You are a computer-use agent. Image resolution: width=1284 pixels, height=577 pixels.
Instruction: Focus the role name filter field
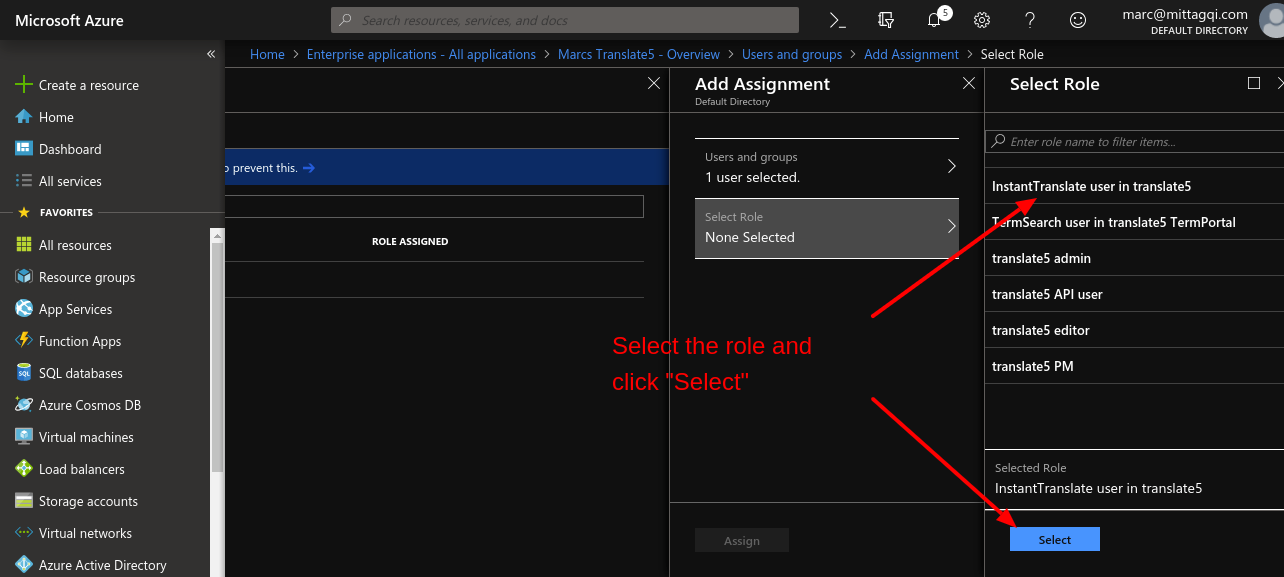1135,142
